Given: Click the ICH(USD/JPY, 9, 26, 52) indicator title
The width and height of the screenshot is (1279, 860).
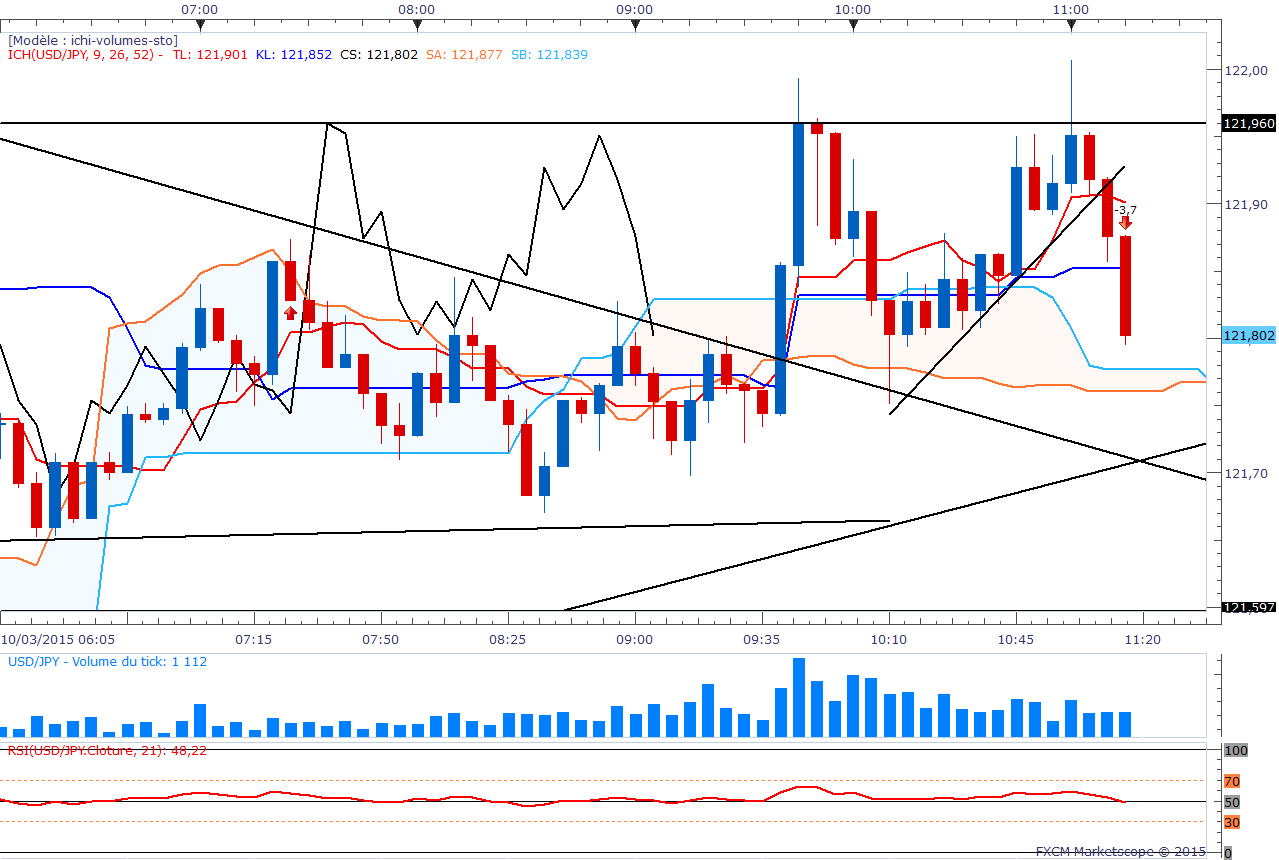Looking at the screenshot, I should coord(85,55).
